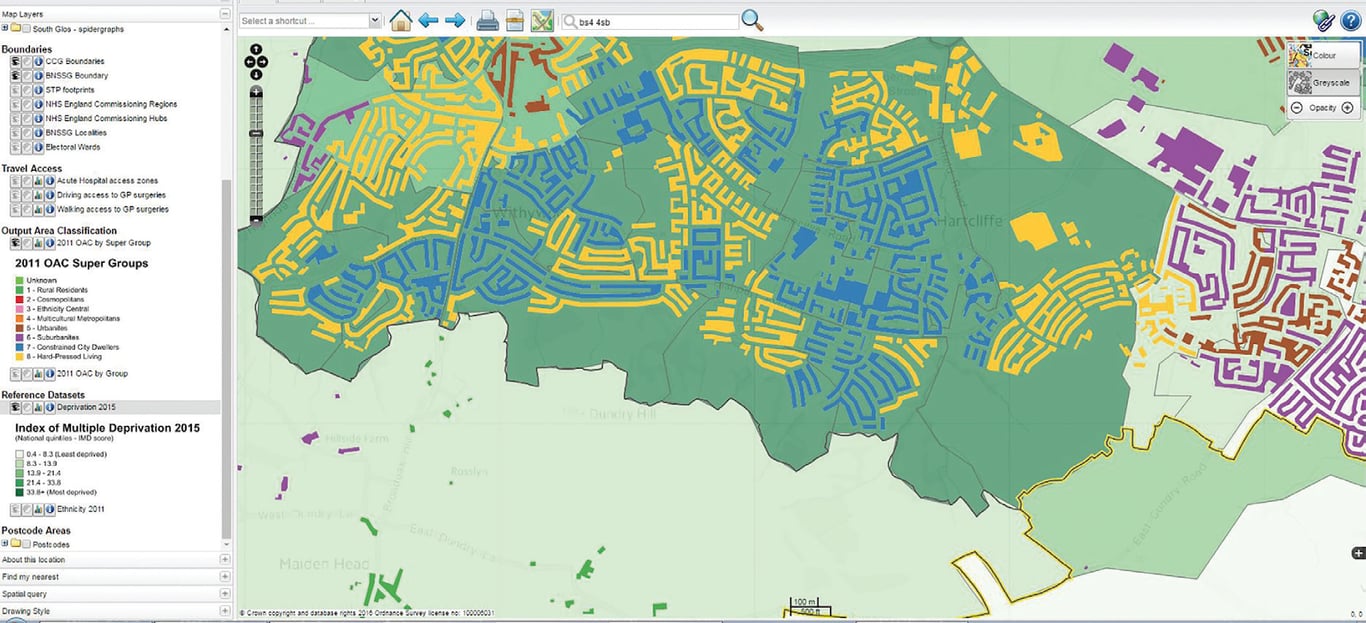Viewport: 1366px width, 623px height.
Task: Click the magnifier search button
Action: coord(752,20)
